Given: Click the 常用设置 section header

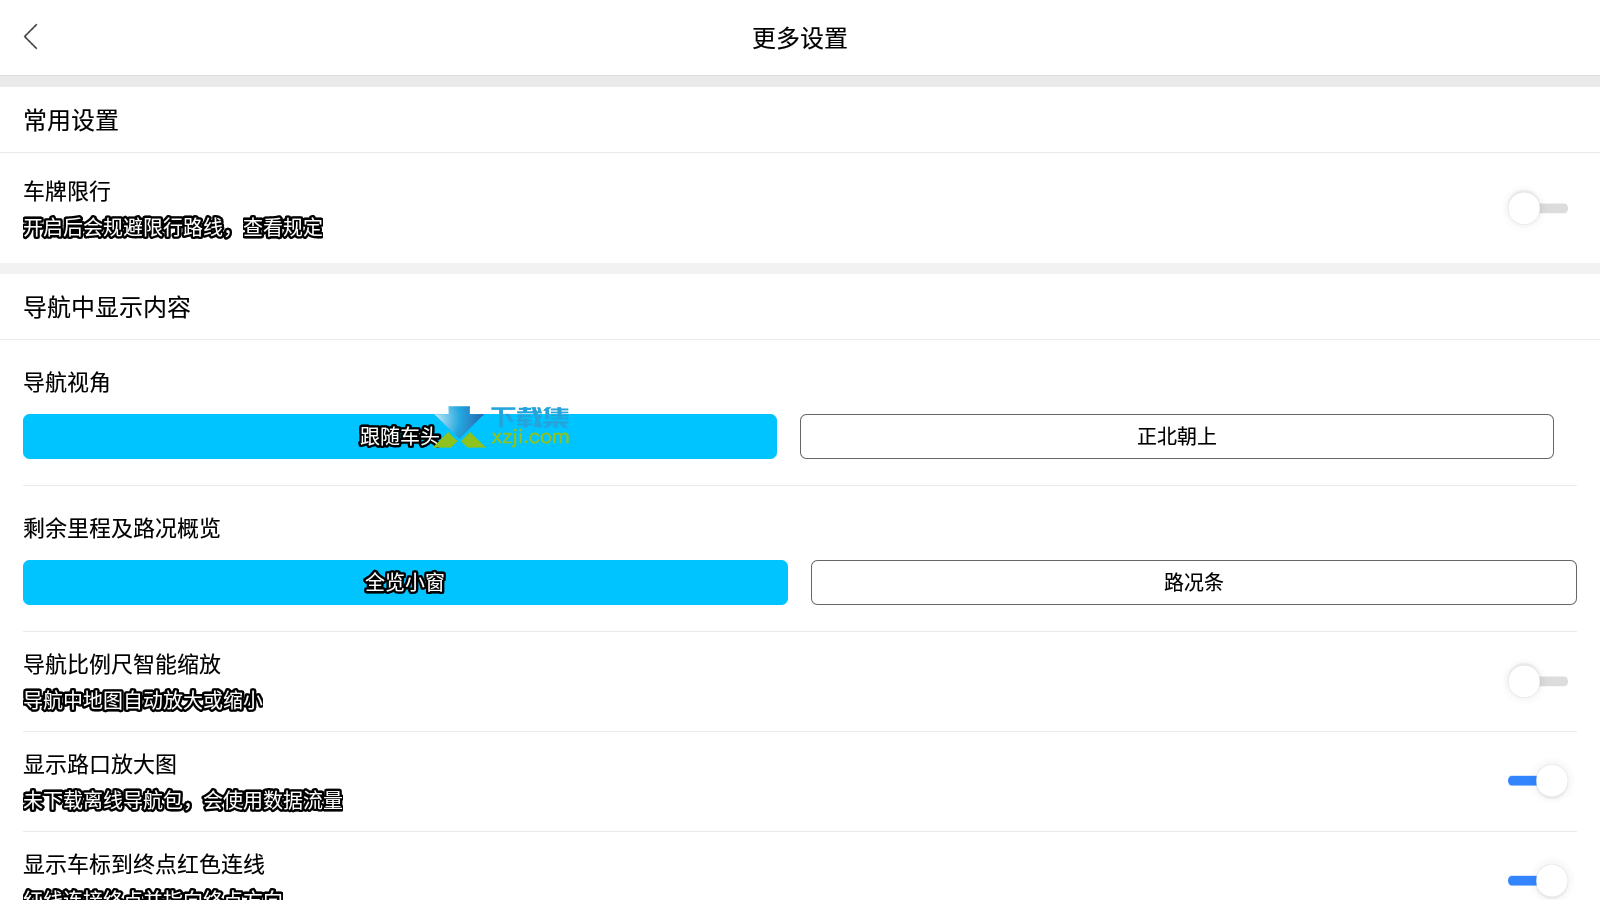Looking at the screenshot, I should click(71, 121).
